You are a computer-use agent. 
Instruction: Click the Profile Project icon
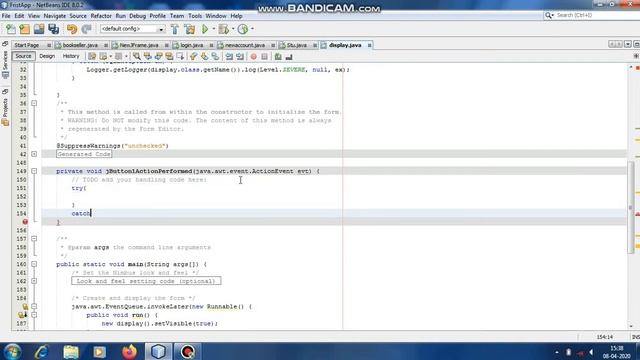tap(243, 29)
